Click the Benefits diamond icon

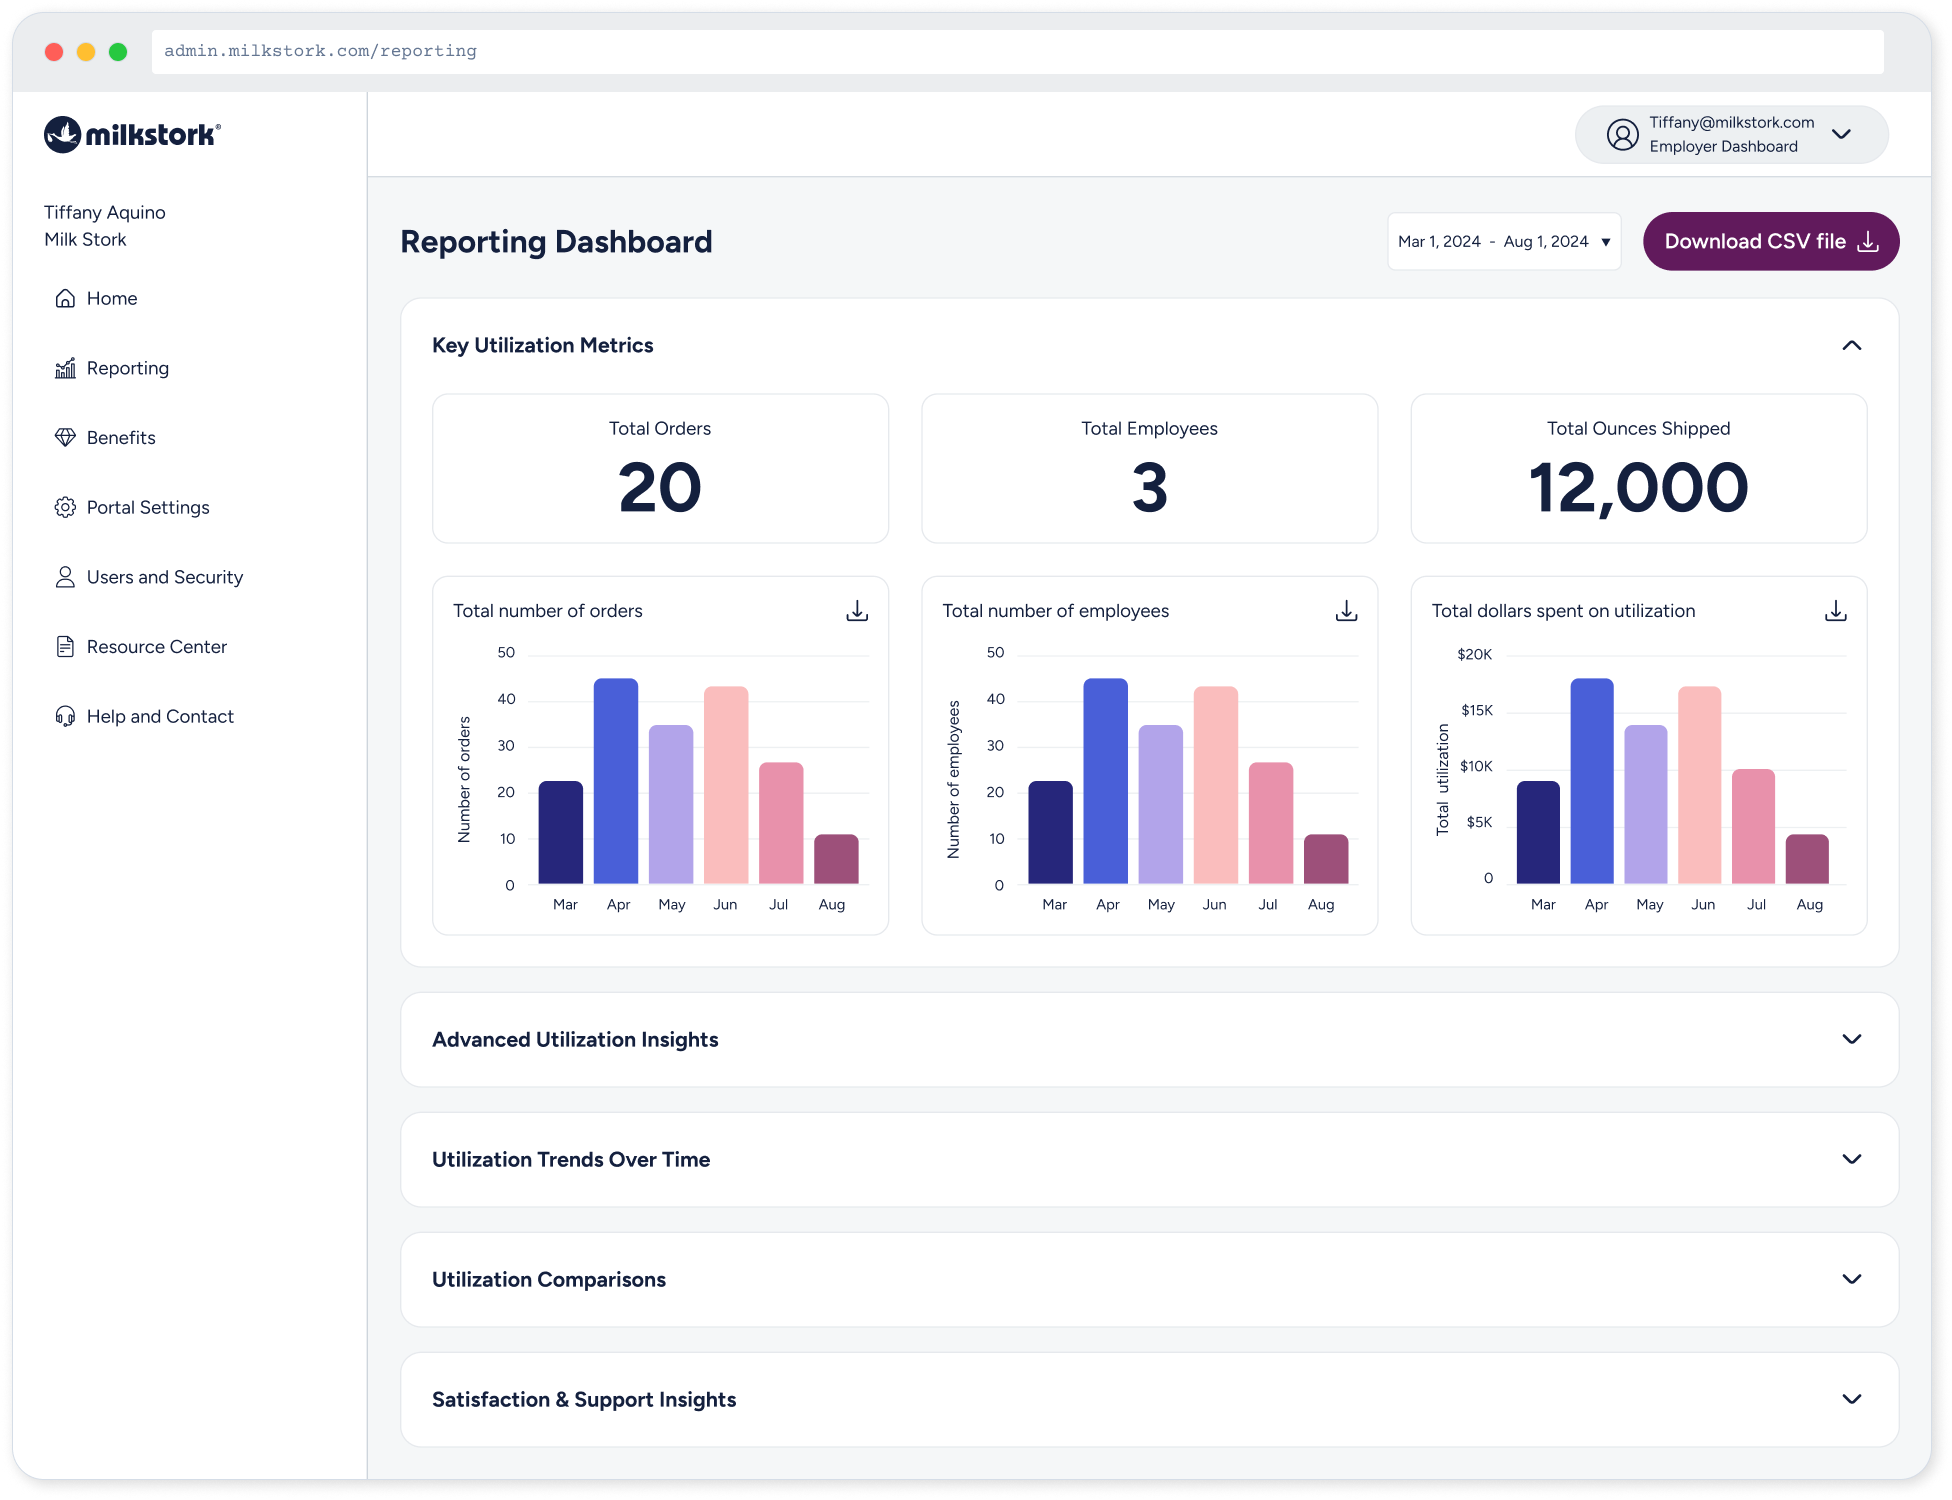tap(65, 437)
